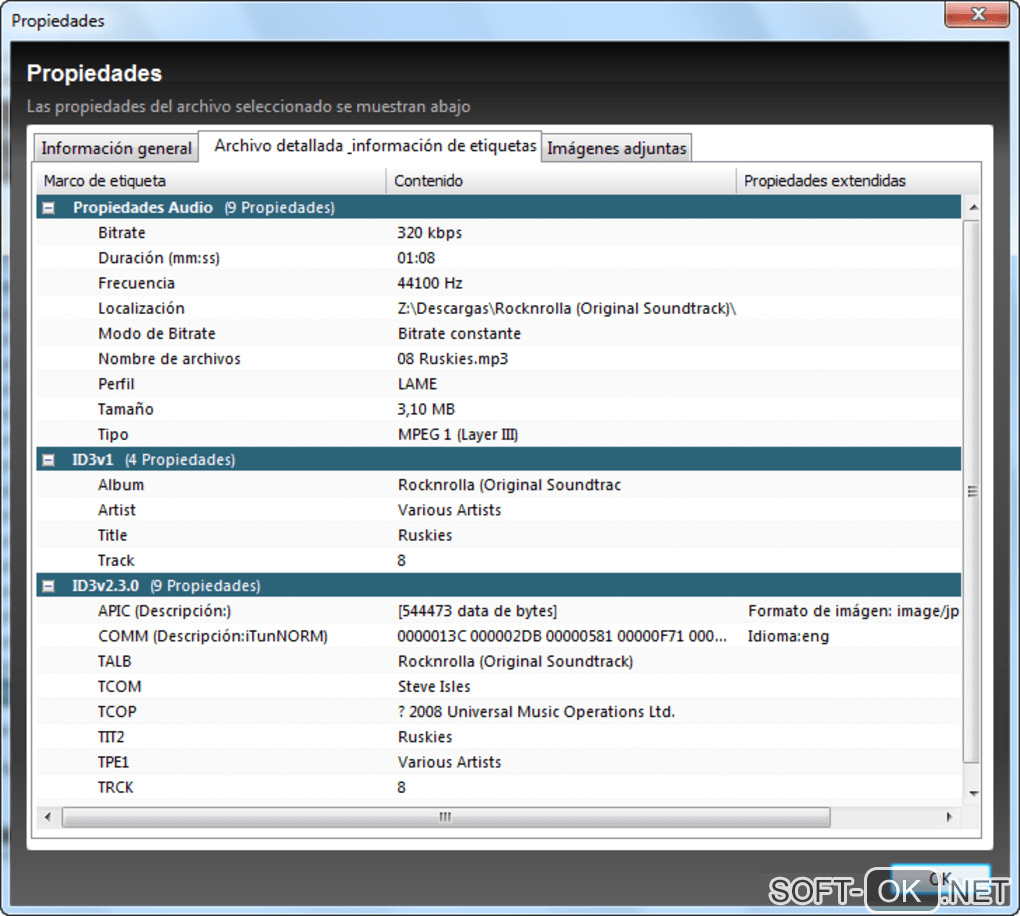Image resolution: width=1020 pixels, height=916 pixels.
Task: Select the ID3v1 Artist row
Action: click(x=498, y=510)
